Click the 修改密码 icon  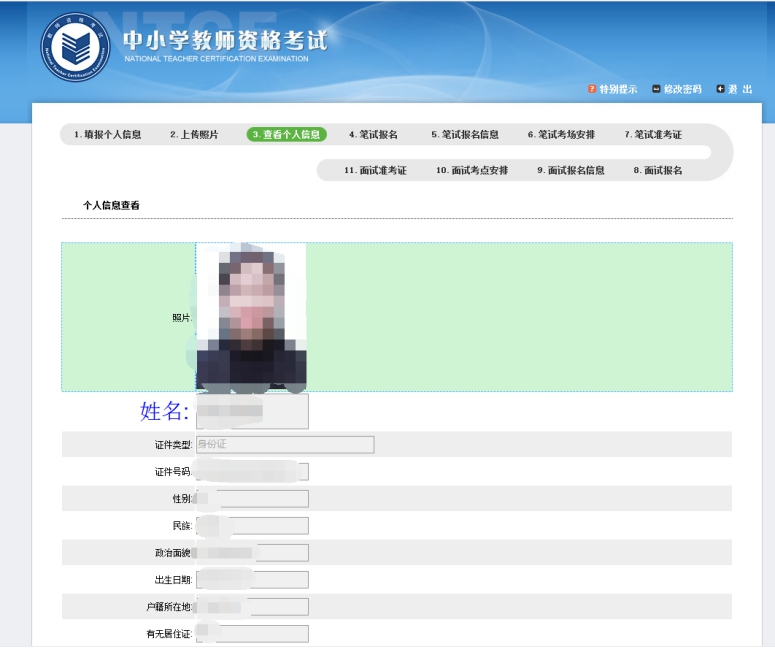(x=656, y=89)
